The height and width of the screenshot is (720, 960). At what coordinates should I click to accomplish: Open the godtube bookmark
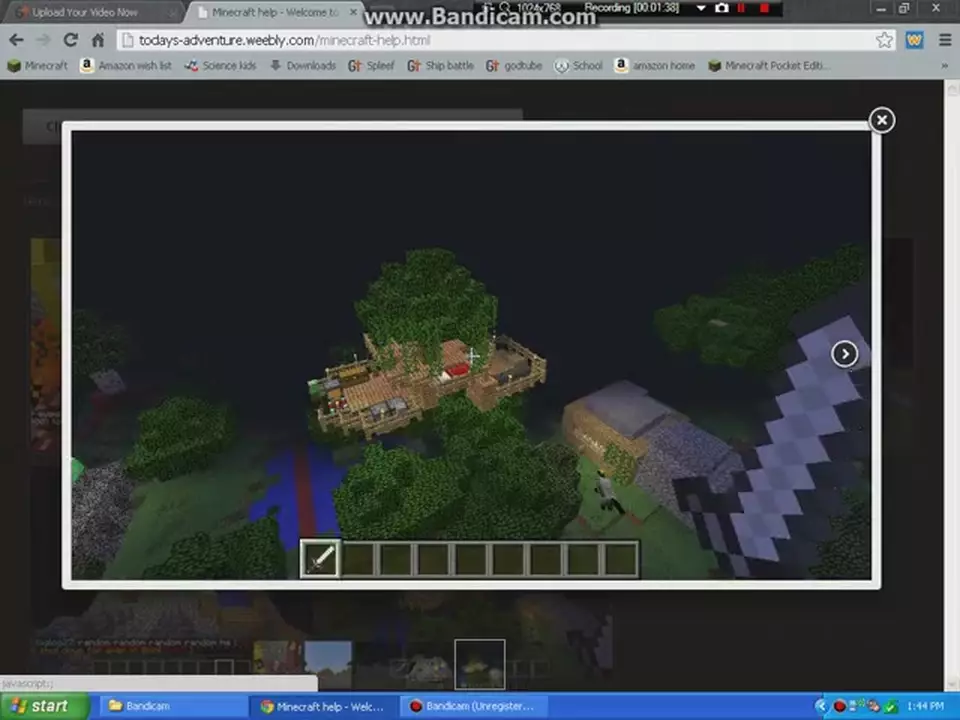514,66
